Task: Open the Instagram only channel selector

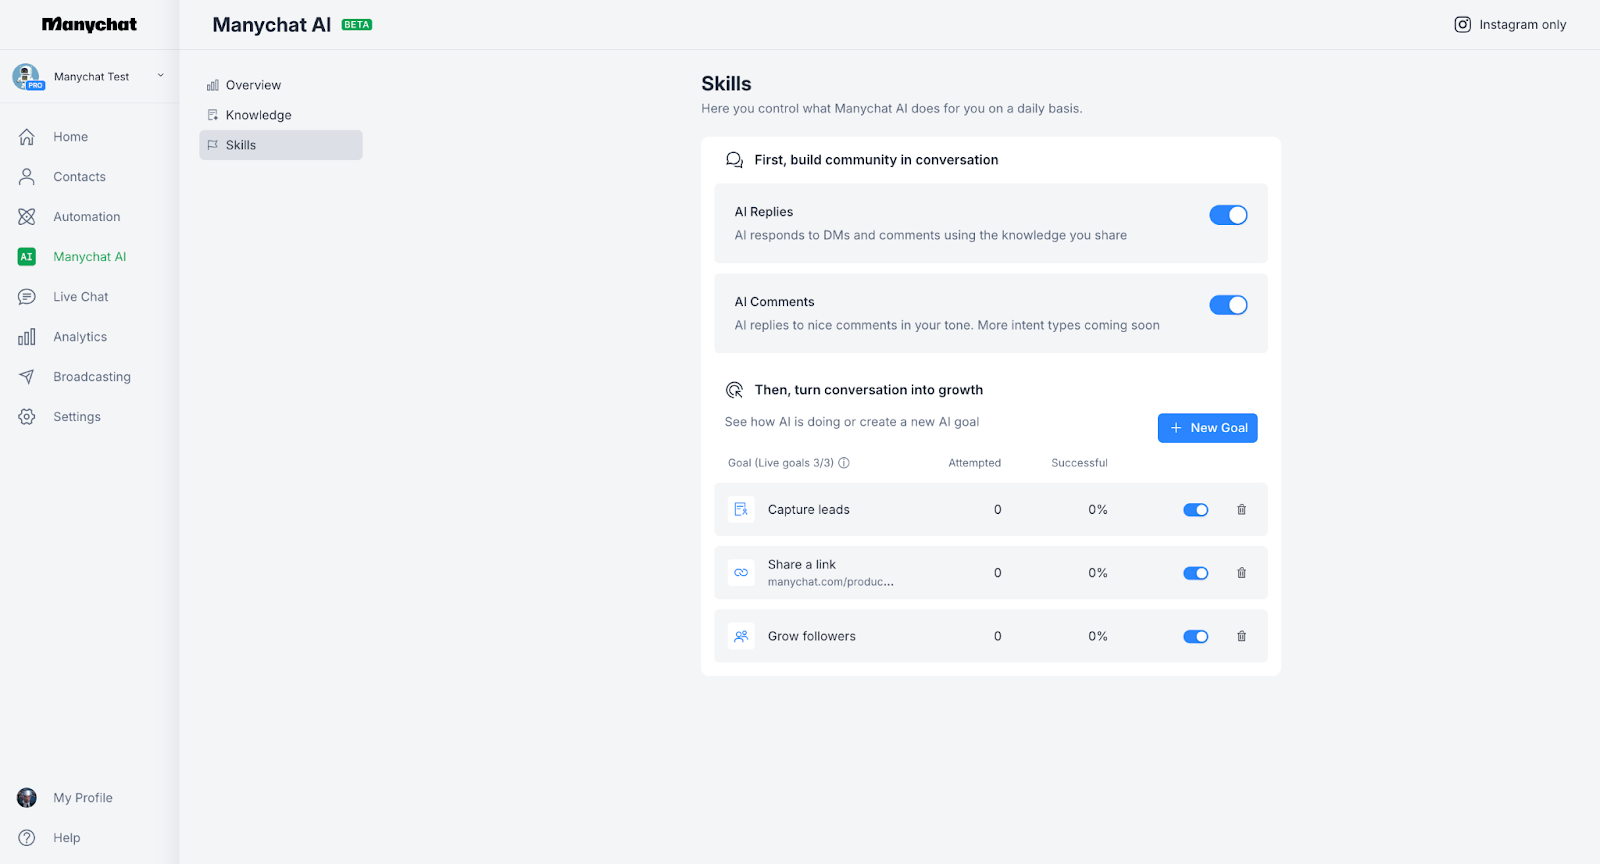Action: click(1510, 25)
